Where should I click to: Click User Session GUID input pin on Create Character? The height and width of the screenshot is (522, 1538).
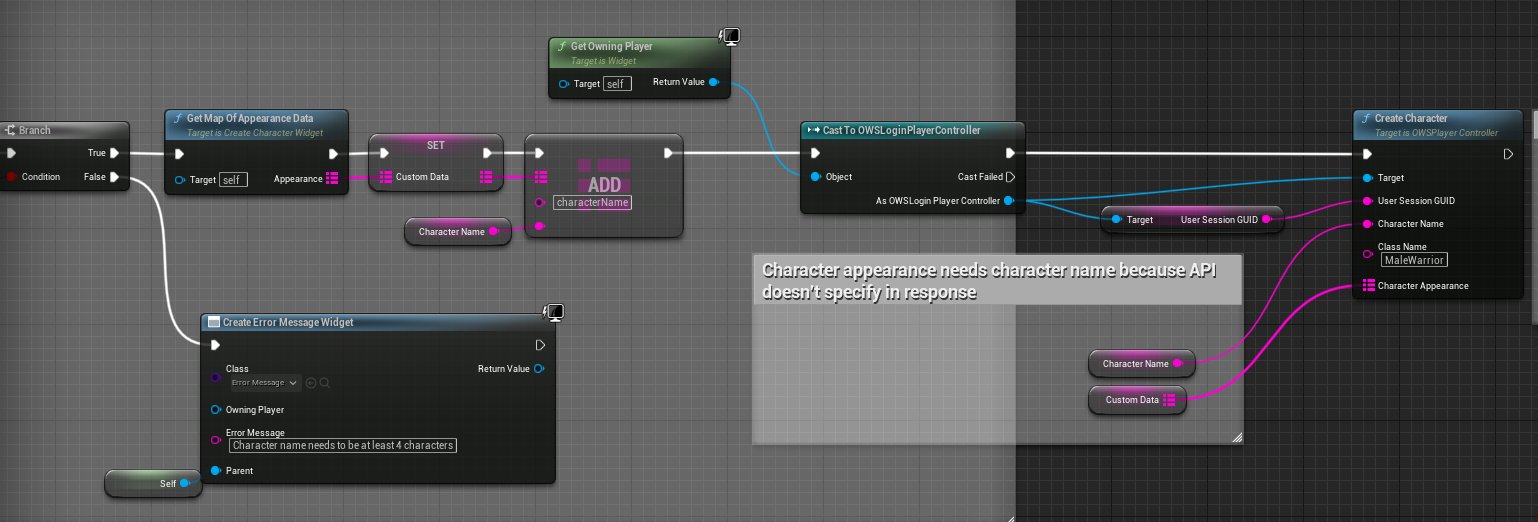click(1367, 201)
